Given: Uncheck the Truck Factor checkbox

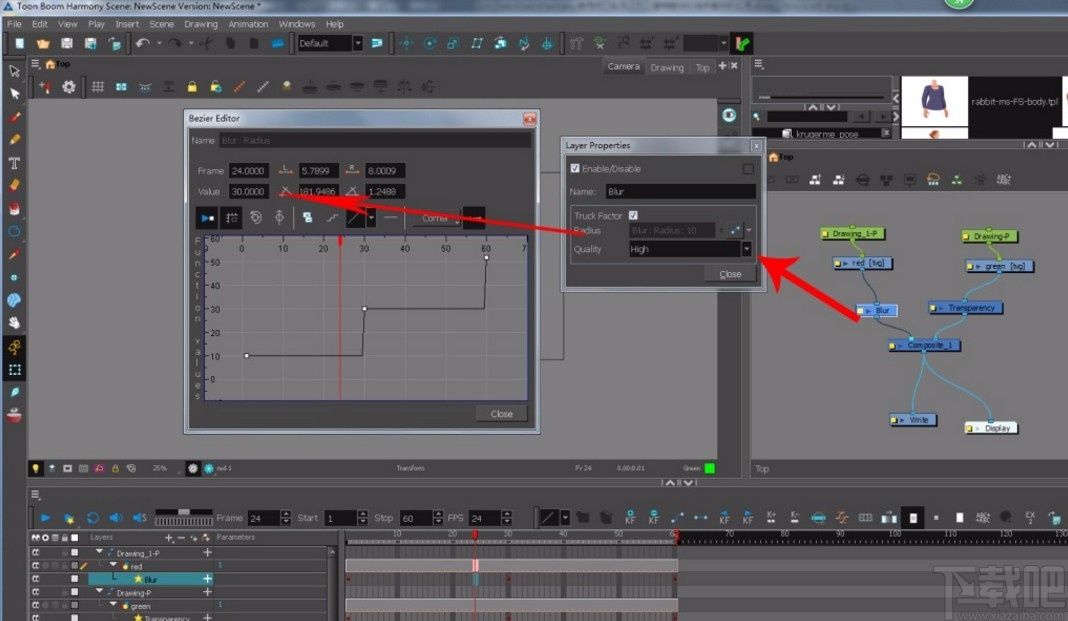Looking at the screenshot, I should 633,215.
